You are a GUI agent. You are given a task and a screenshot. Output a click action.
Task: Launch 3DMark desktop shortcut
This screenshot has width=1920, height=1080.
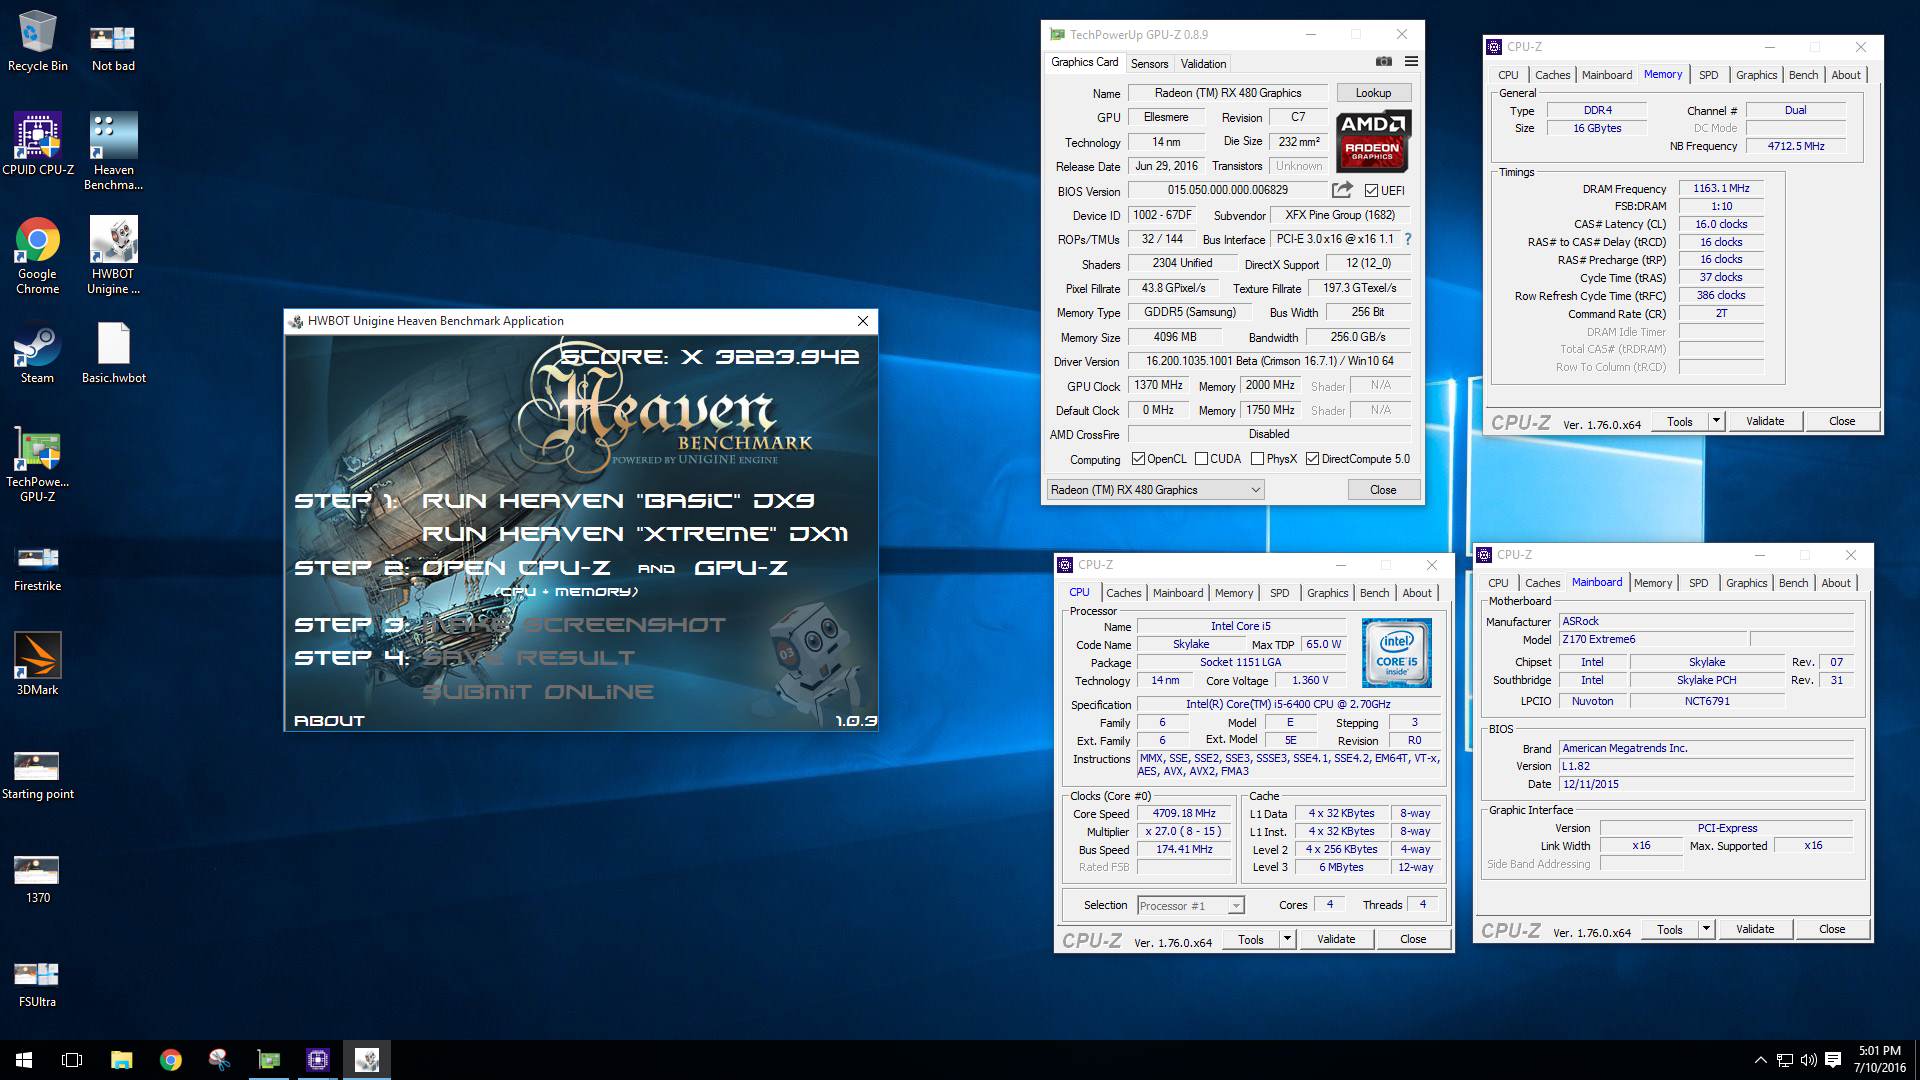38,664
